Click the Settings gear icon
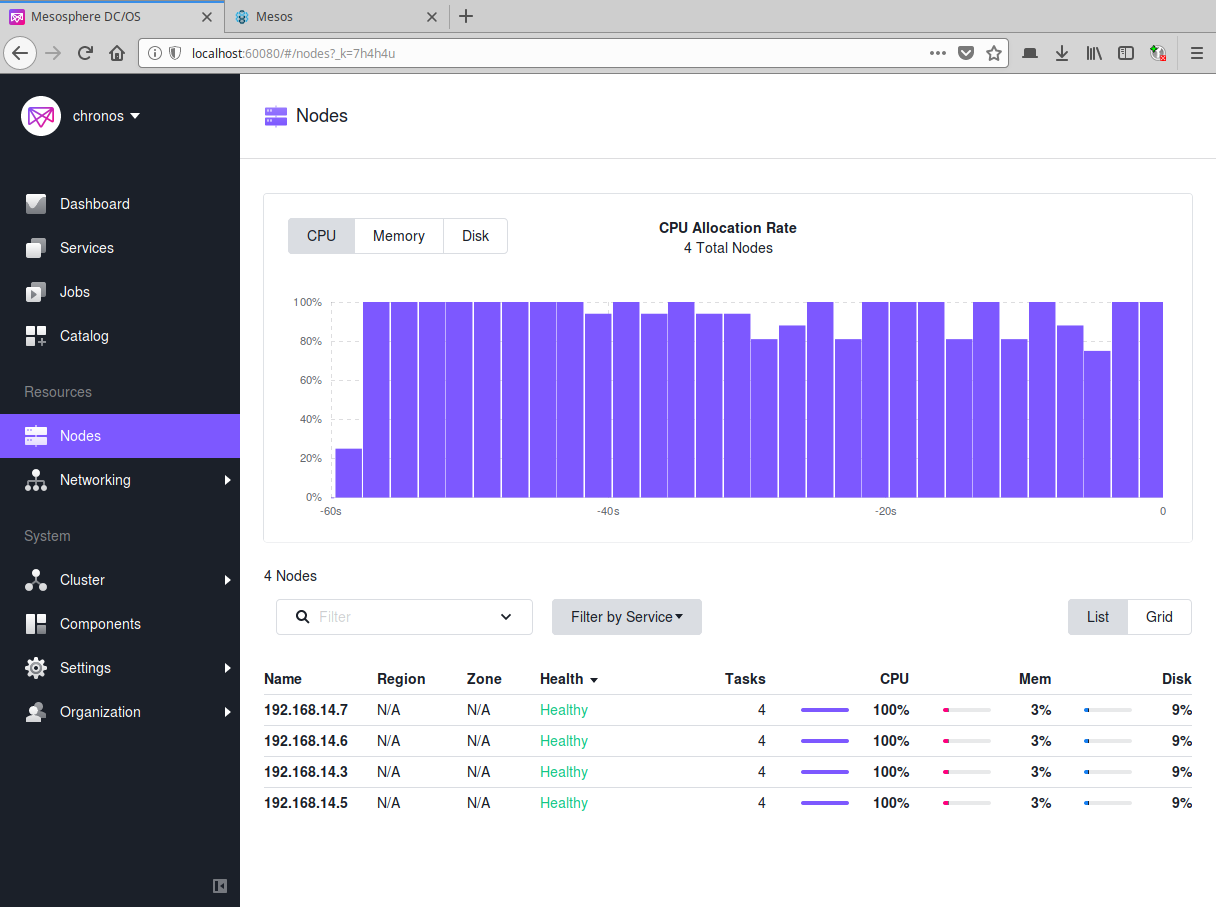Screen dimensions: 1216x907 [36, 668]
